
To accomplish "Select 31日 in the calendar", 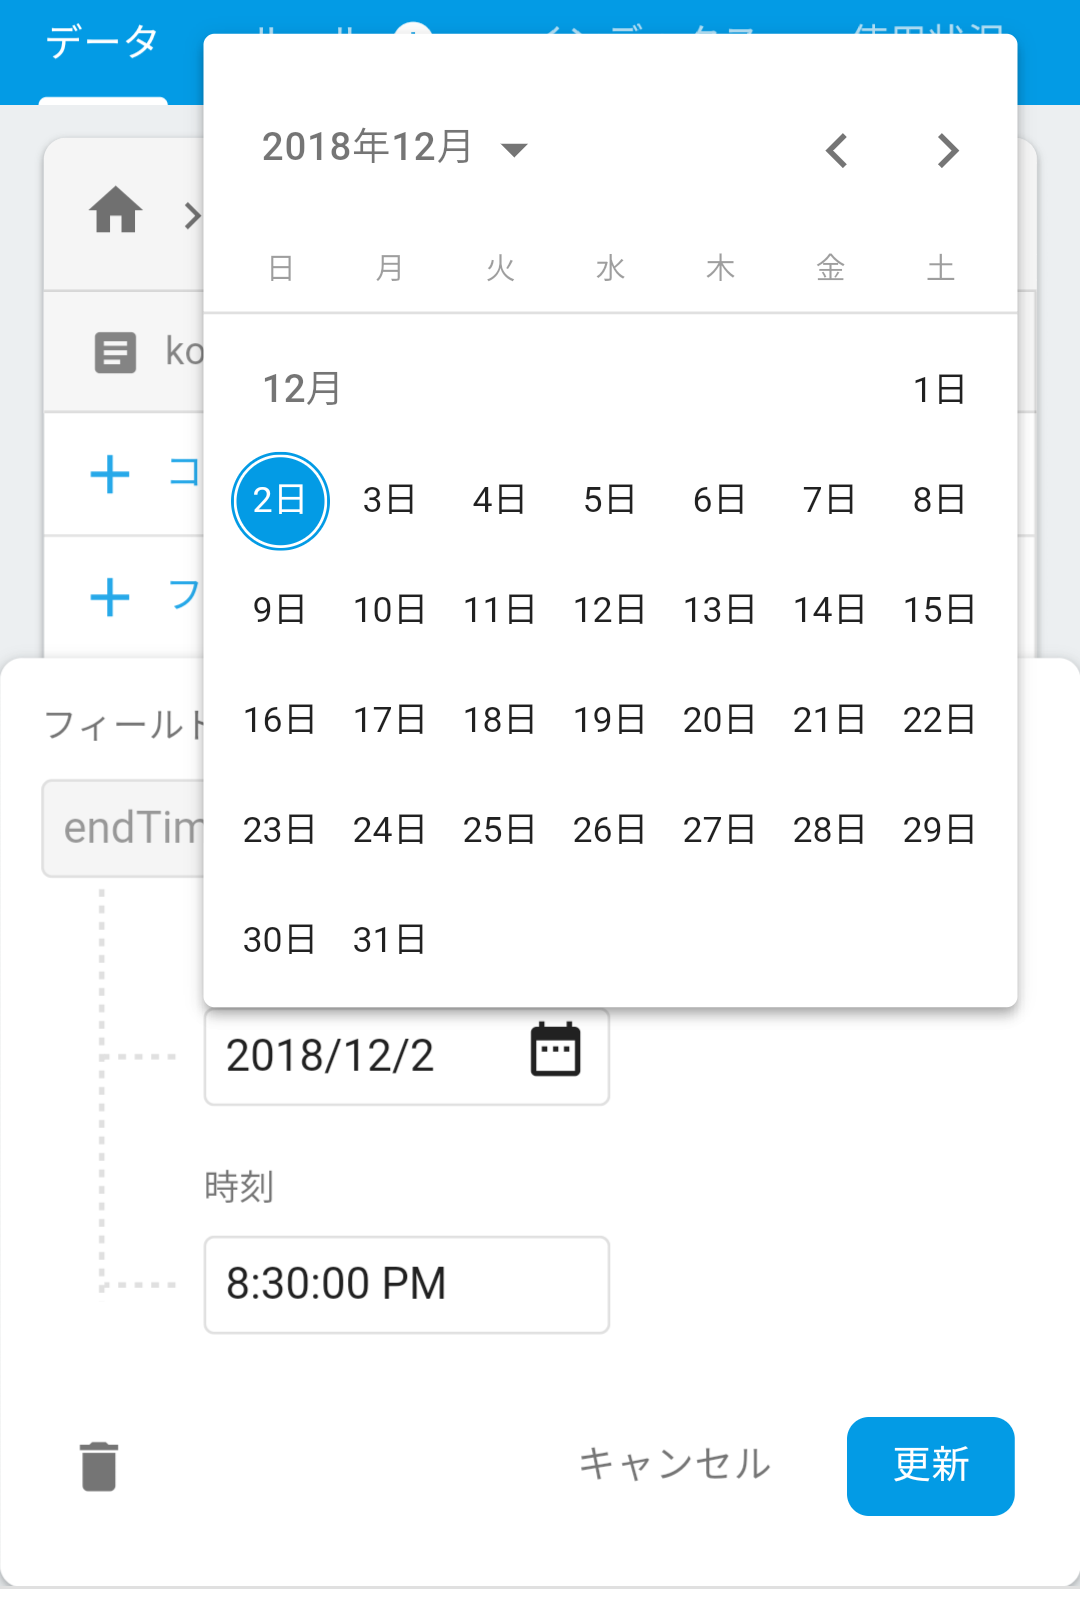I will tap(390, 938).
